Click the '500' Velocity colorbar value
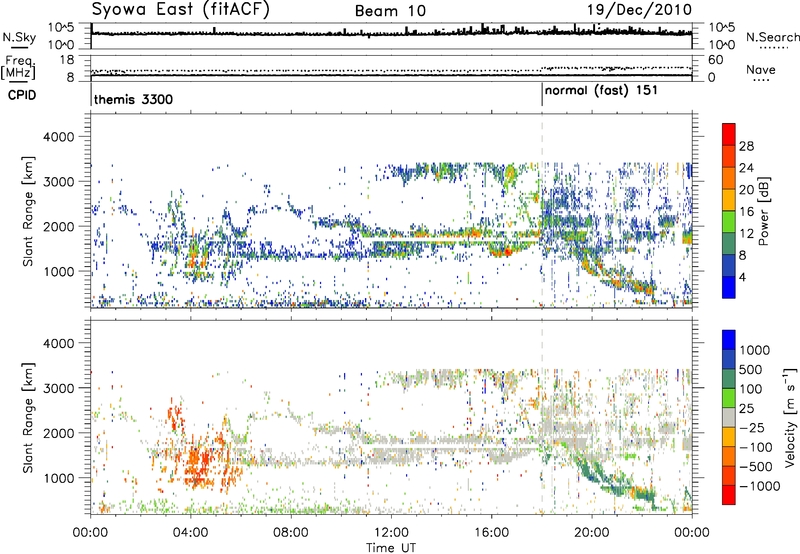Screen dimensions: 800x554 click(752, 370)
